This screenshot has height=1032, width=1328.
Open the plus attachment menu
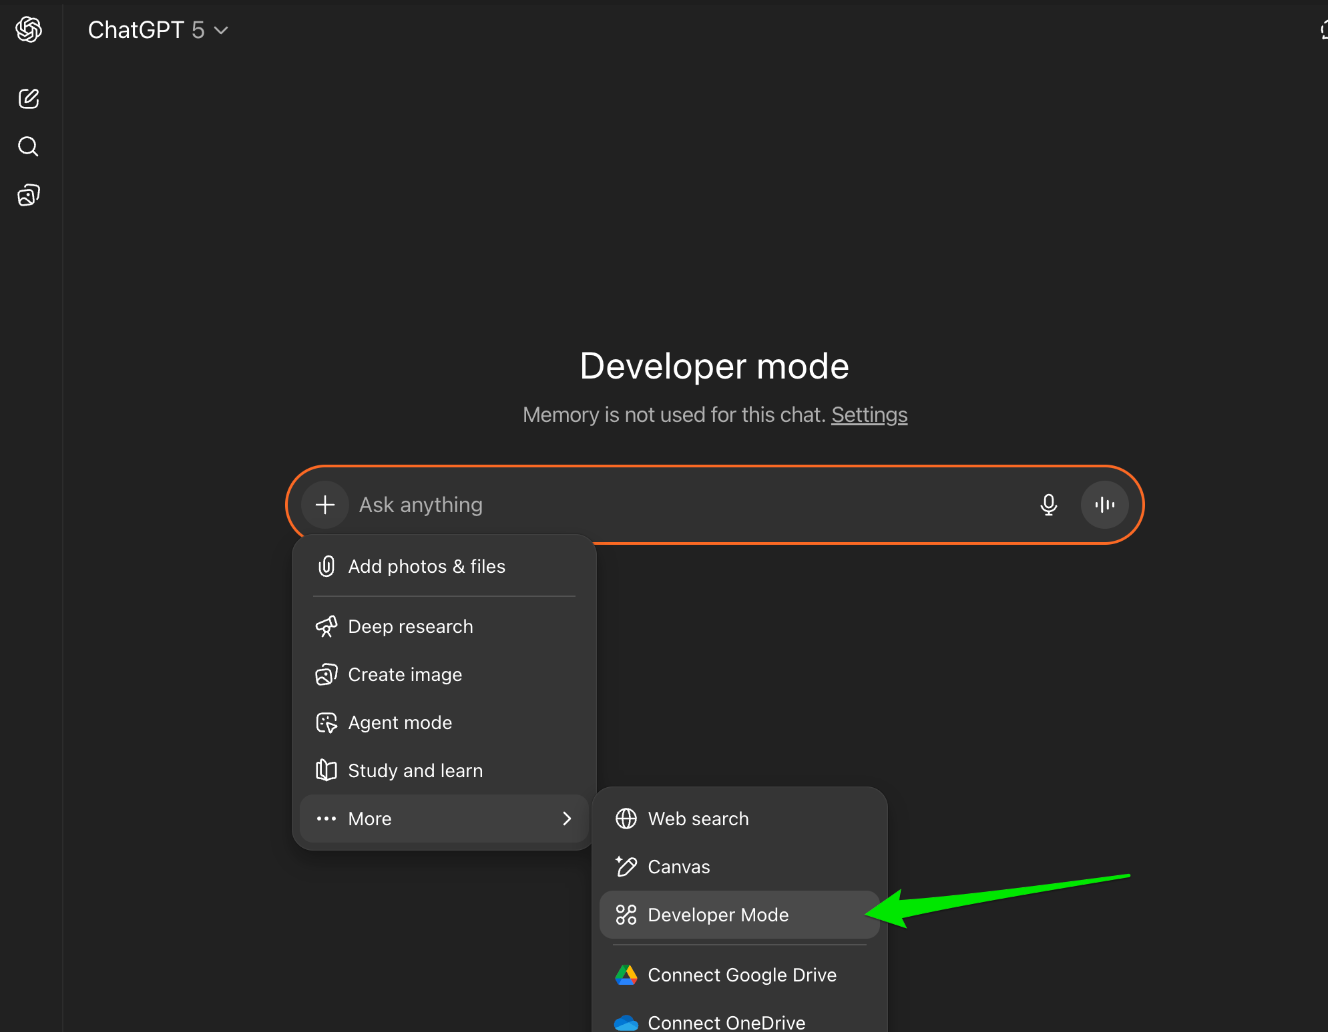tap(325, 504)
